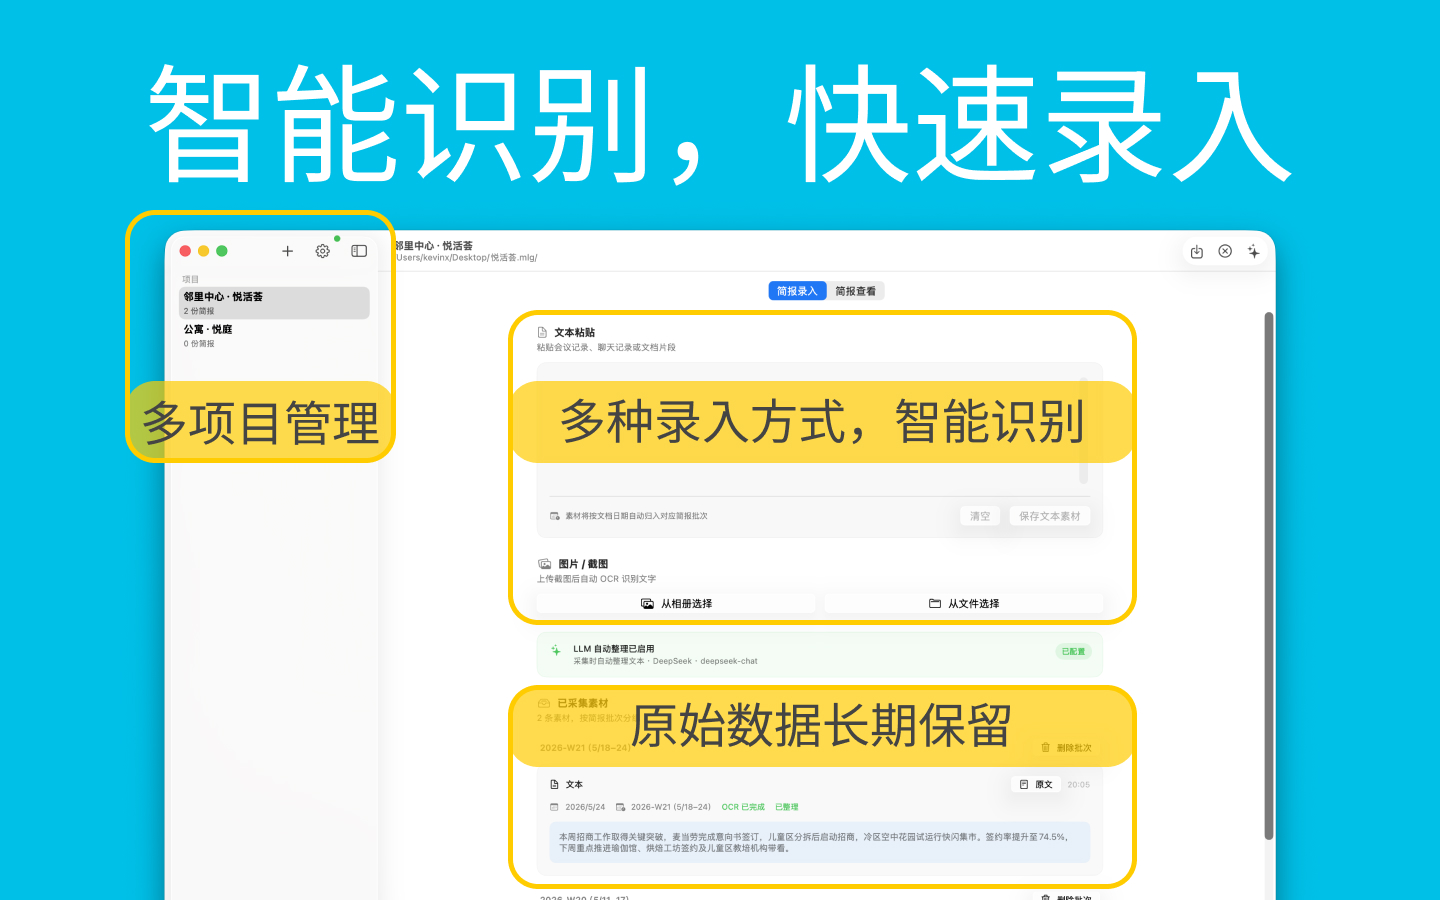Viewport: 1440px width, 900px height.
Task: Add a new project with the plus icon
Action: click(x=287, y=251)
